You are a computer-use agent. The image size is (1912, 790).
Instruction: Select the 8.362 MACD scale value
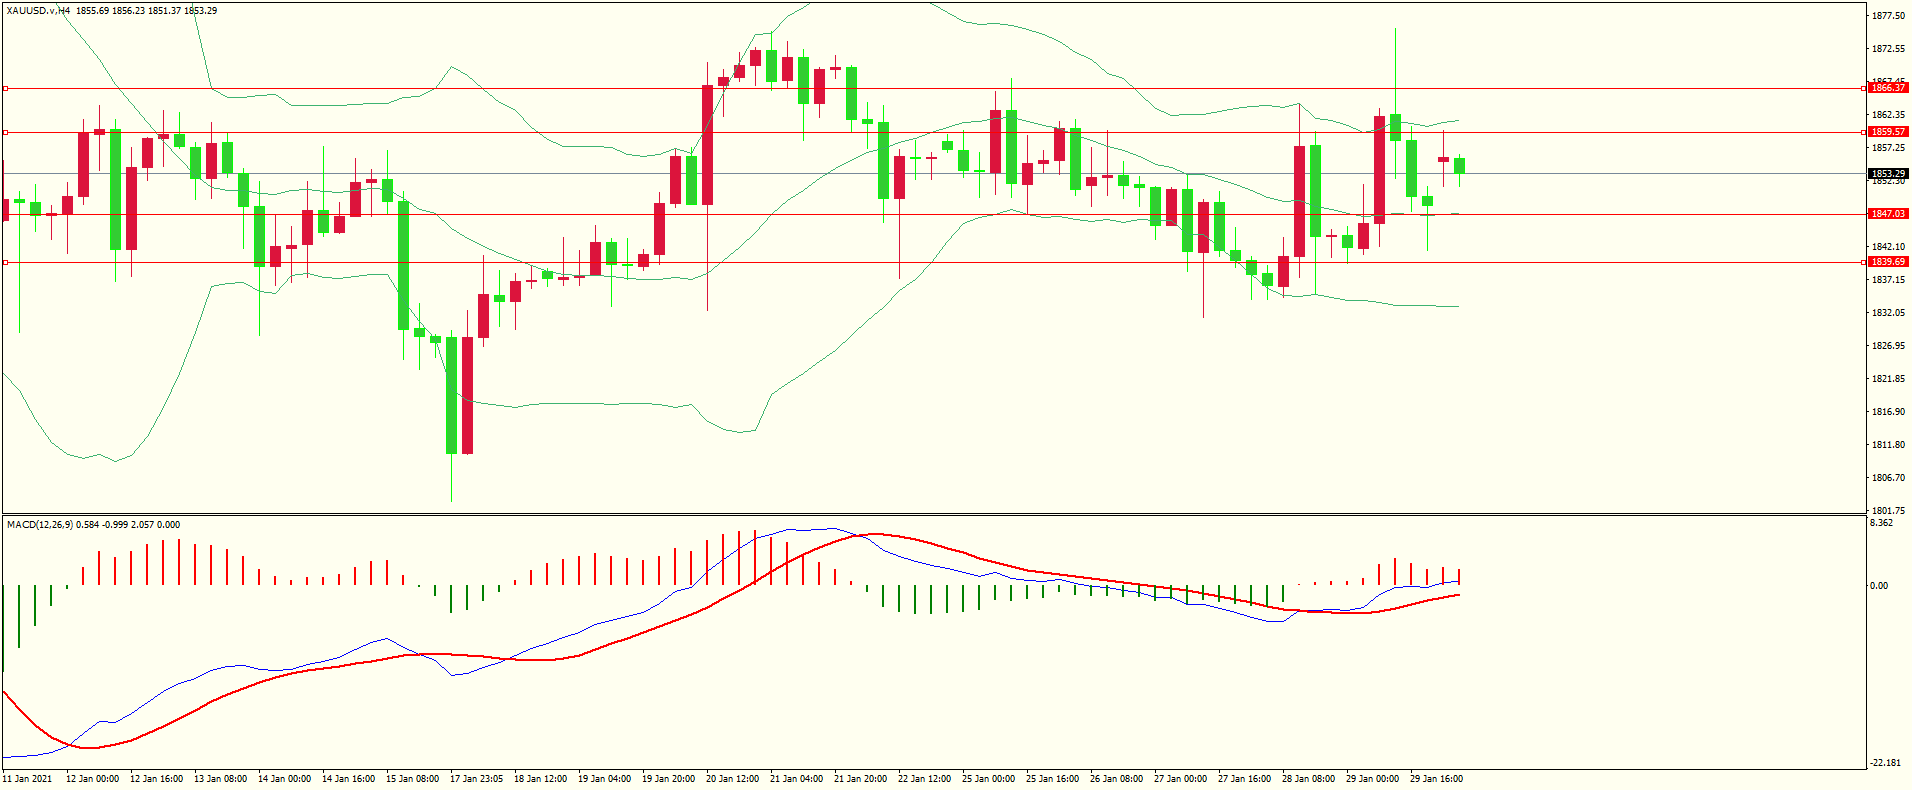1881,523
